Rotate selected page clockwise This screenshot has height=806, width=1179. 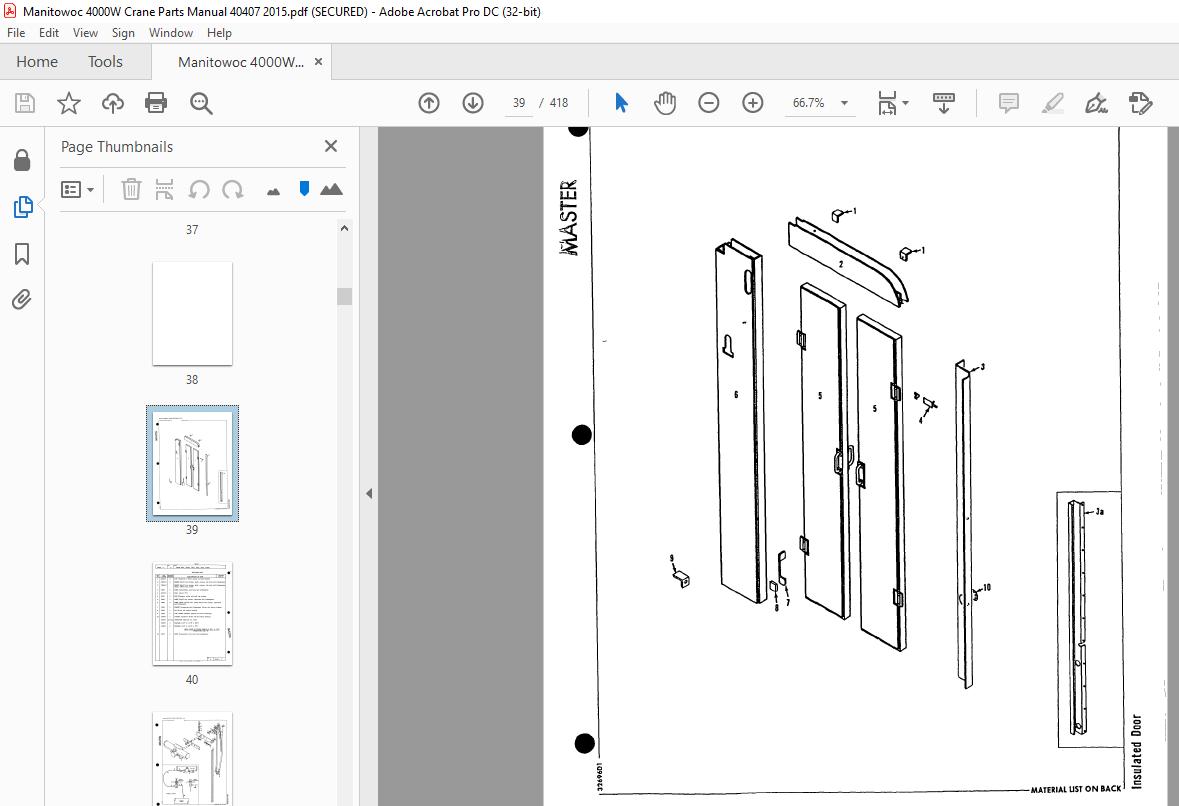coord(233,189)
